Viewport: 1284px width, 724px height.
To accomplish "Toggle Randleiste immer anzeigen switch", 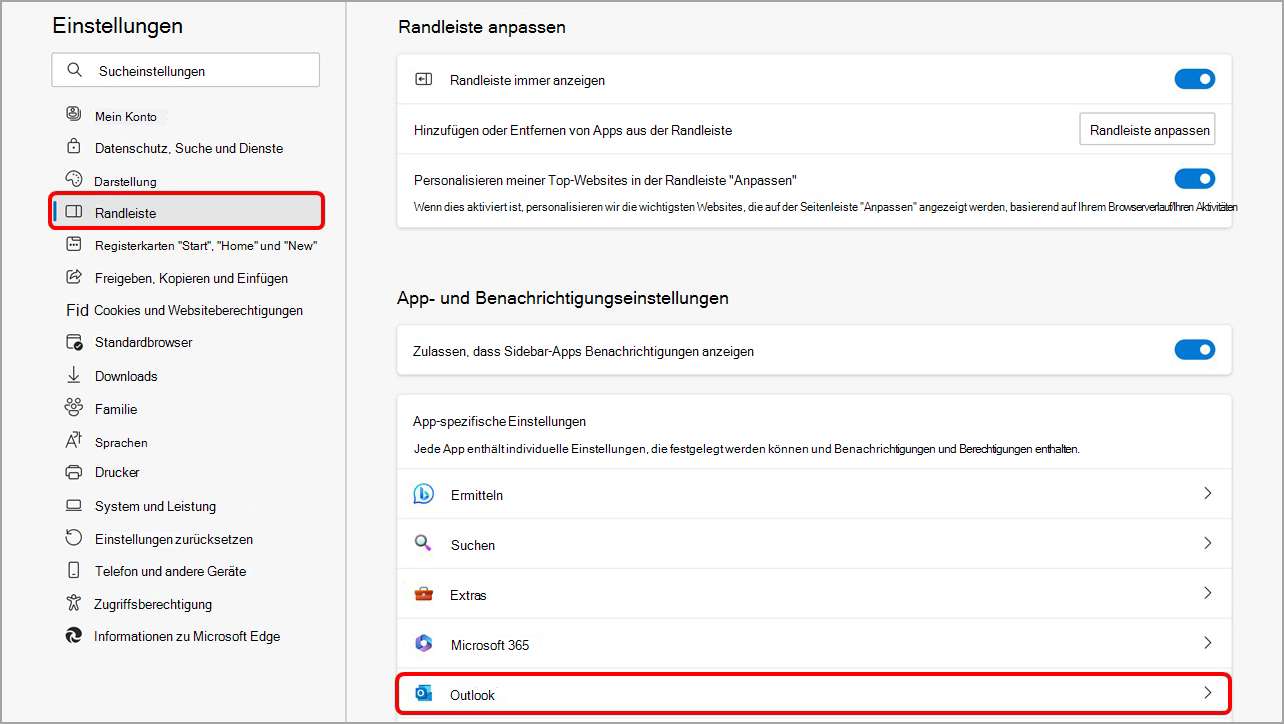I will [1195, 79].
